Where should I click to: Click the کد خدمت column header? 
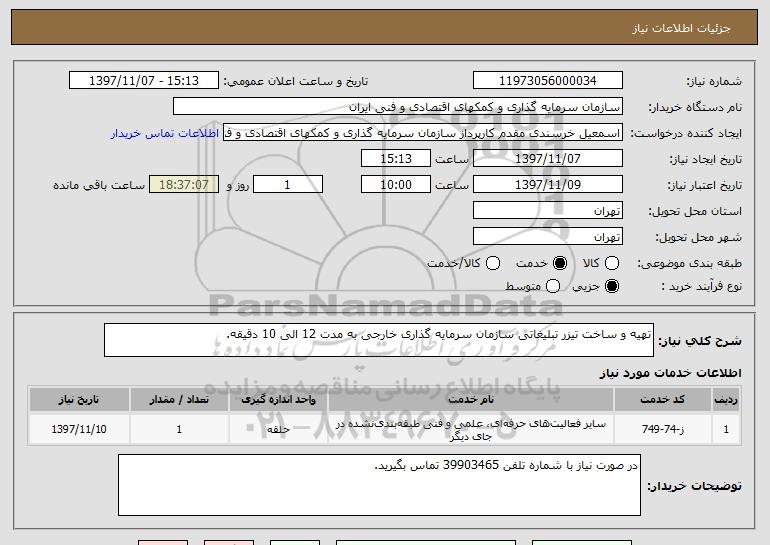(662, 400)
